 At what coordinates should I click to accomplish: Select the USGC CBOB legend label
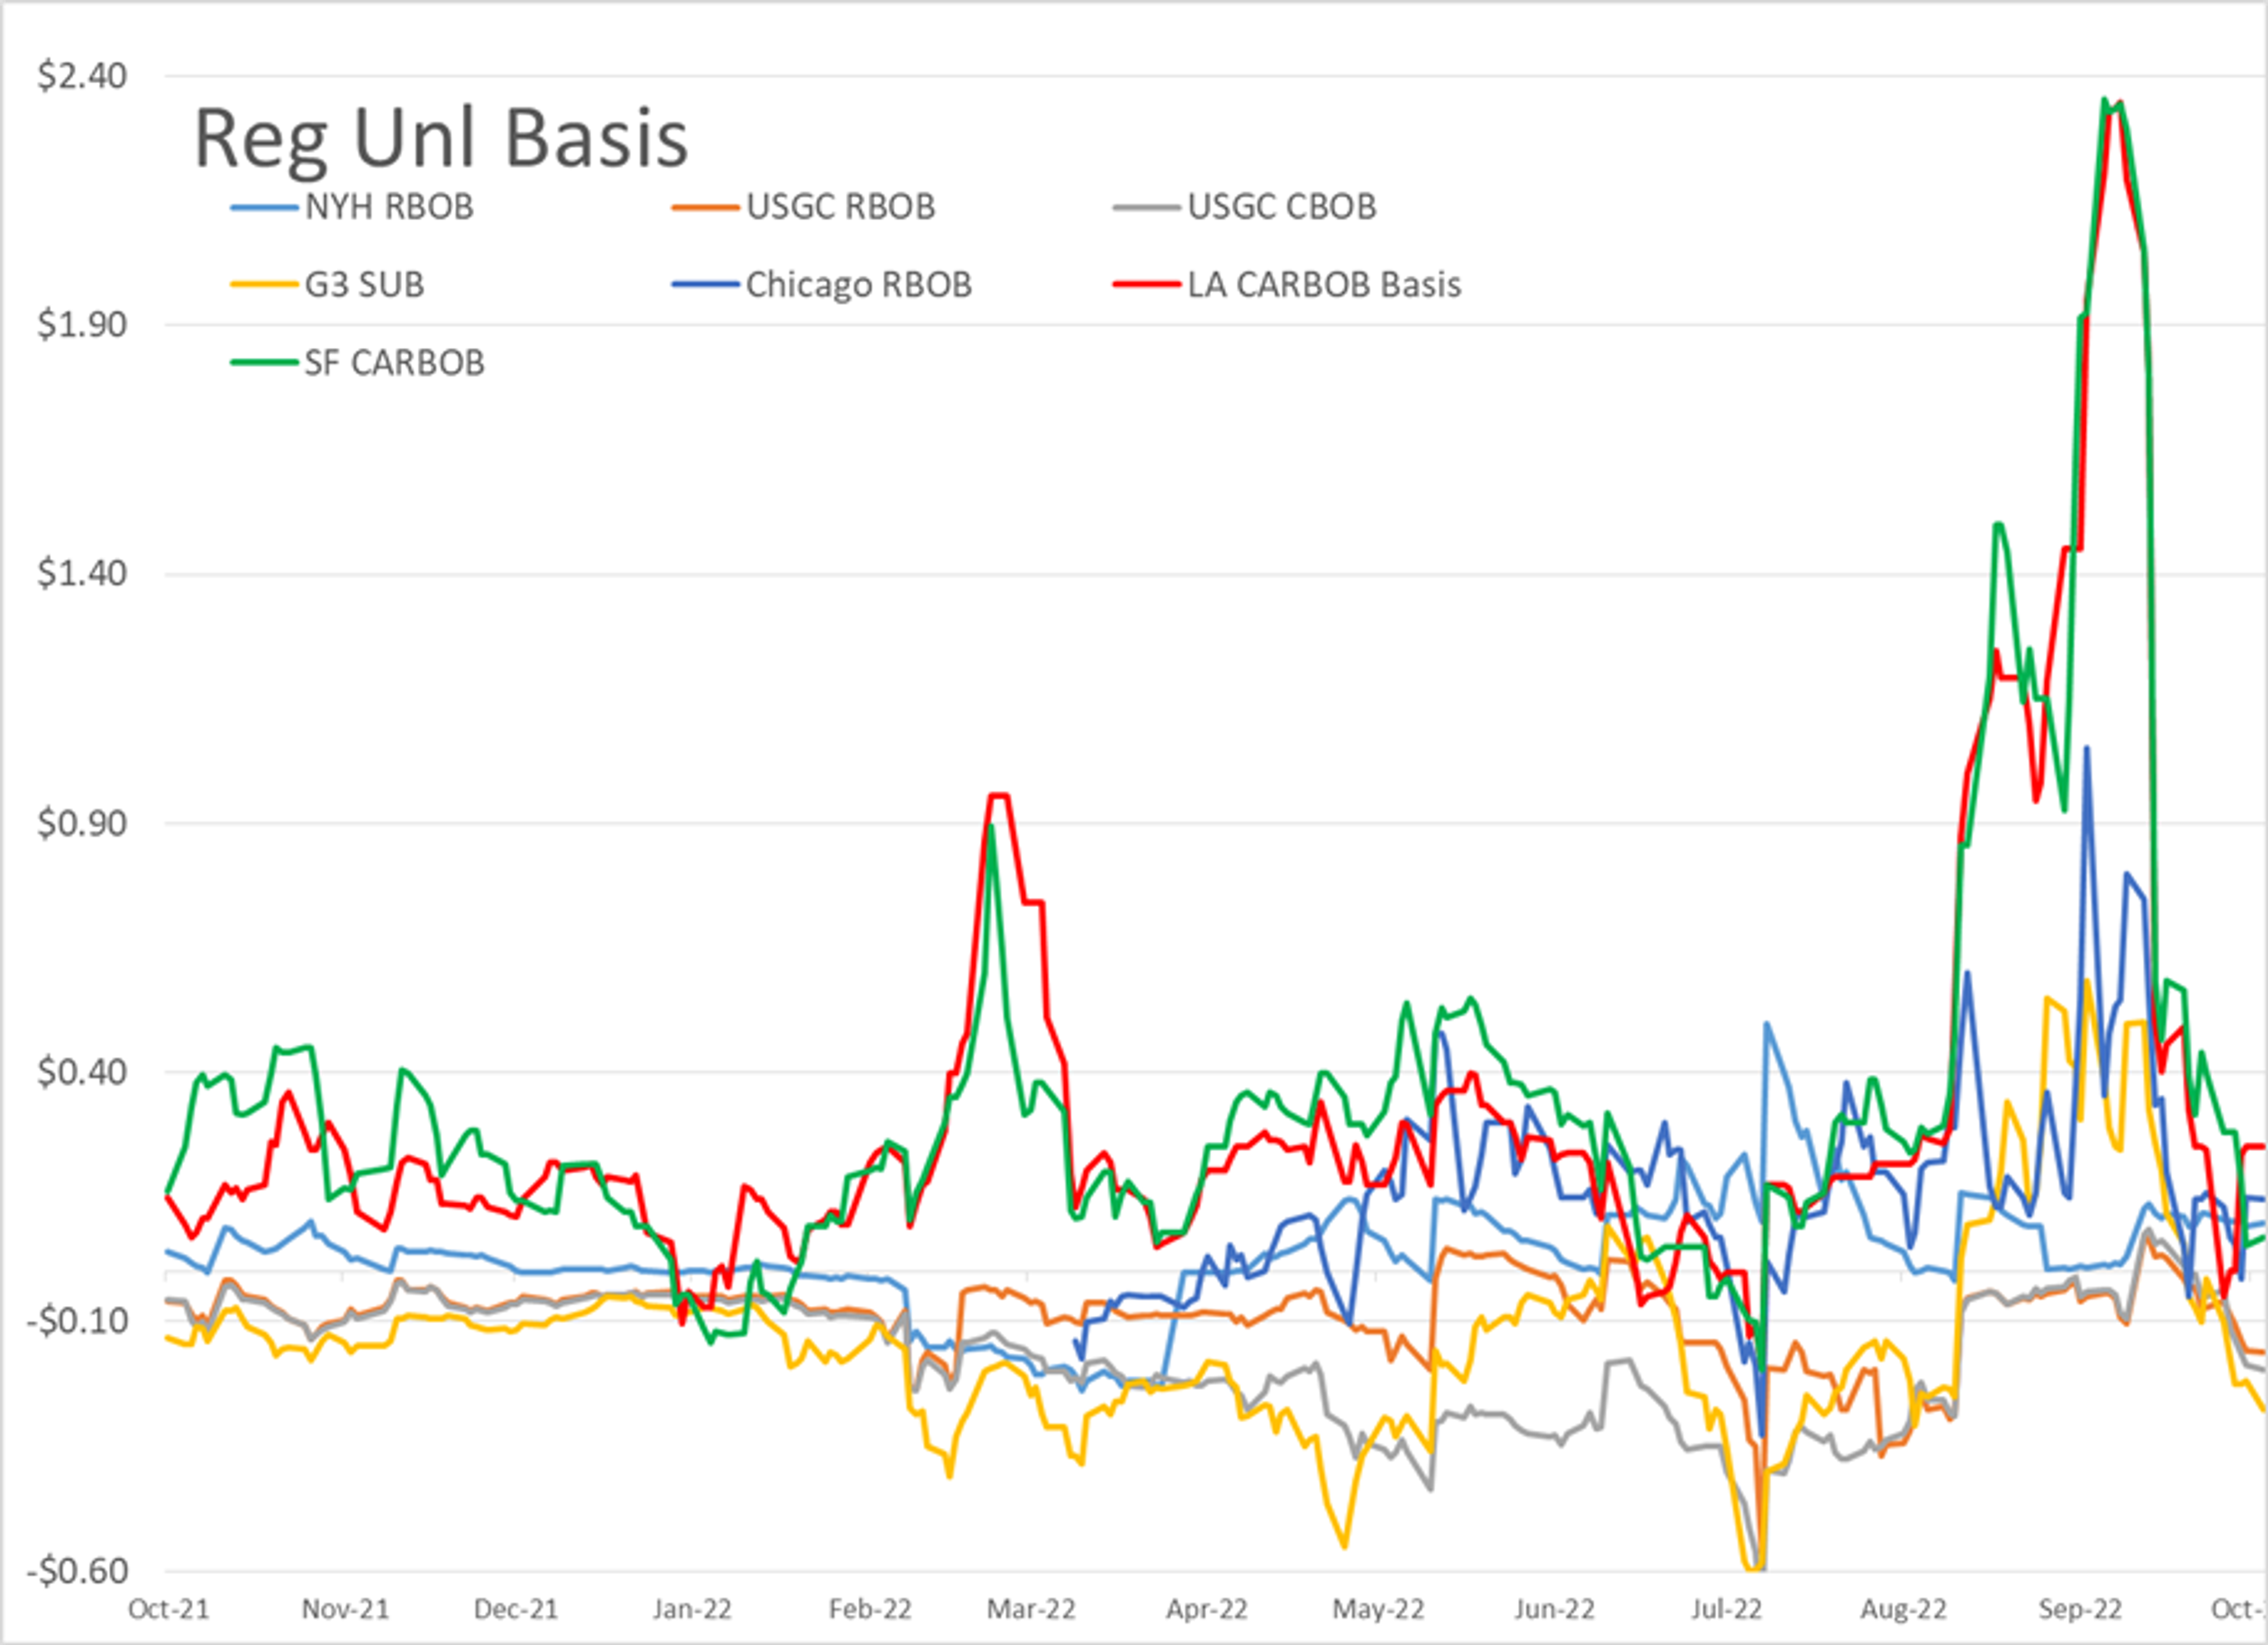click(x=1281, y=207)
